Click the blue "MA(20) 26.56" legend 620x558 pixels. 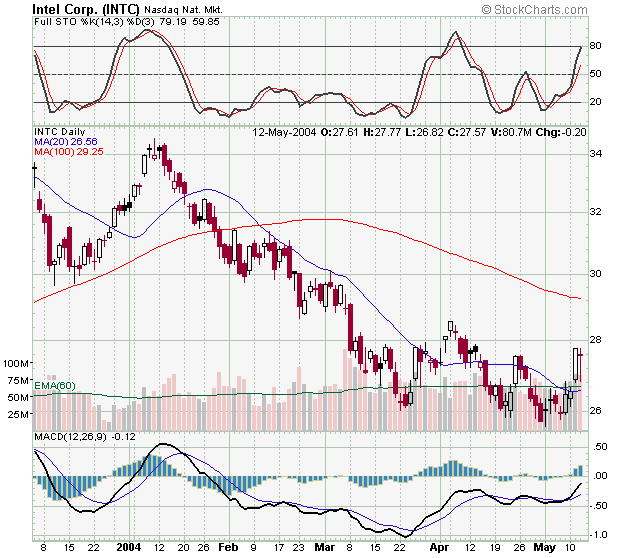pyautogui.click(x=66, y=141)
